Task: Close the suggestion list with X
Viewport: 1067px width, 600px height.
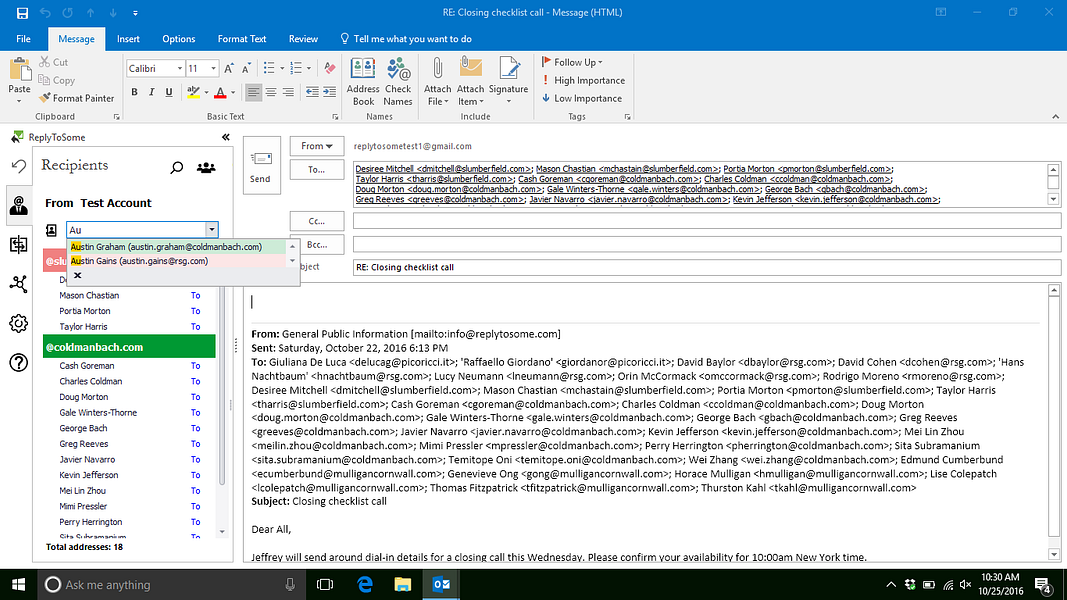Action: (x=78, y=276)
